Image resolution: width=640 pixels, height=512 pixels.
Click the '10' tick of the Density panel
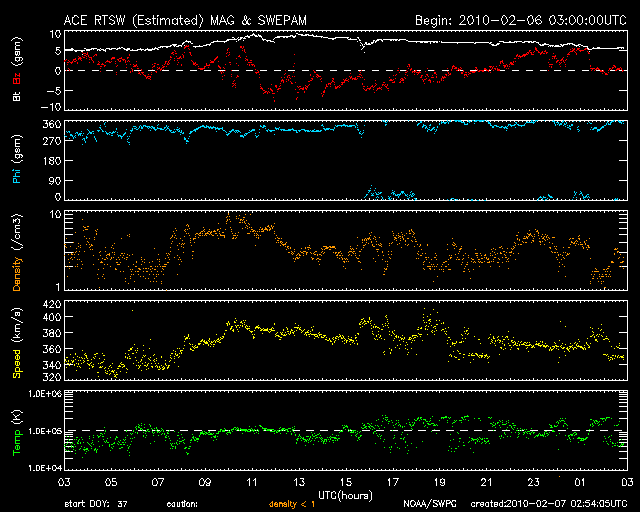tap(56, 215)
